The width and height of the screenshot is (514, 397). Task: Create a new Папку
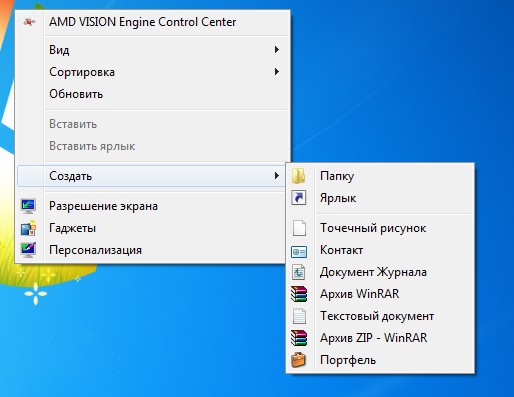point(380,176)
